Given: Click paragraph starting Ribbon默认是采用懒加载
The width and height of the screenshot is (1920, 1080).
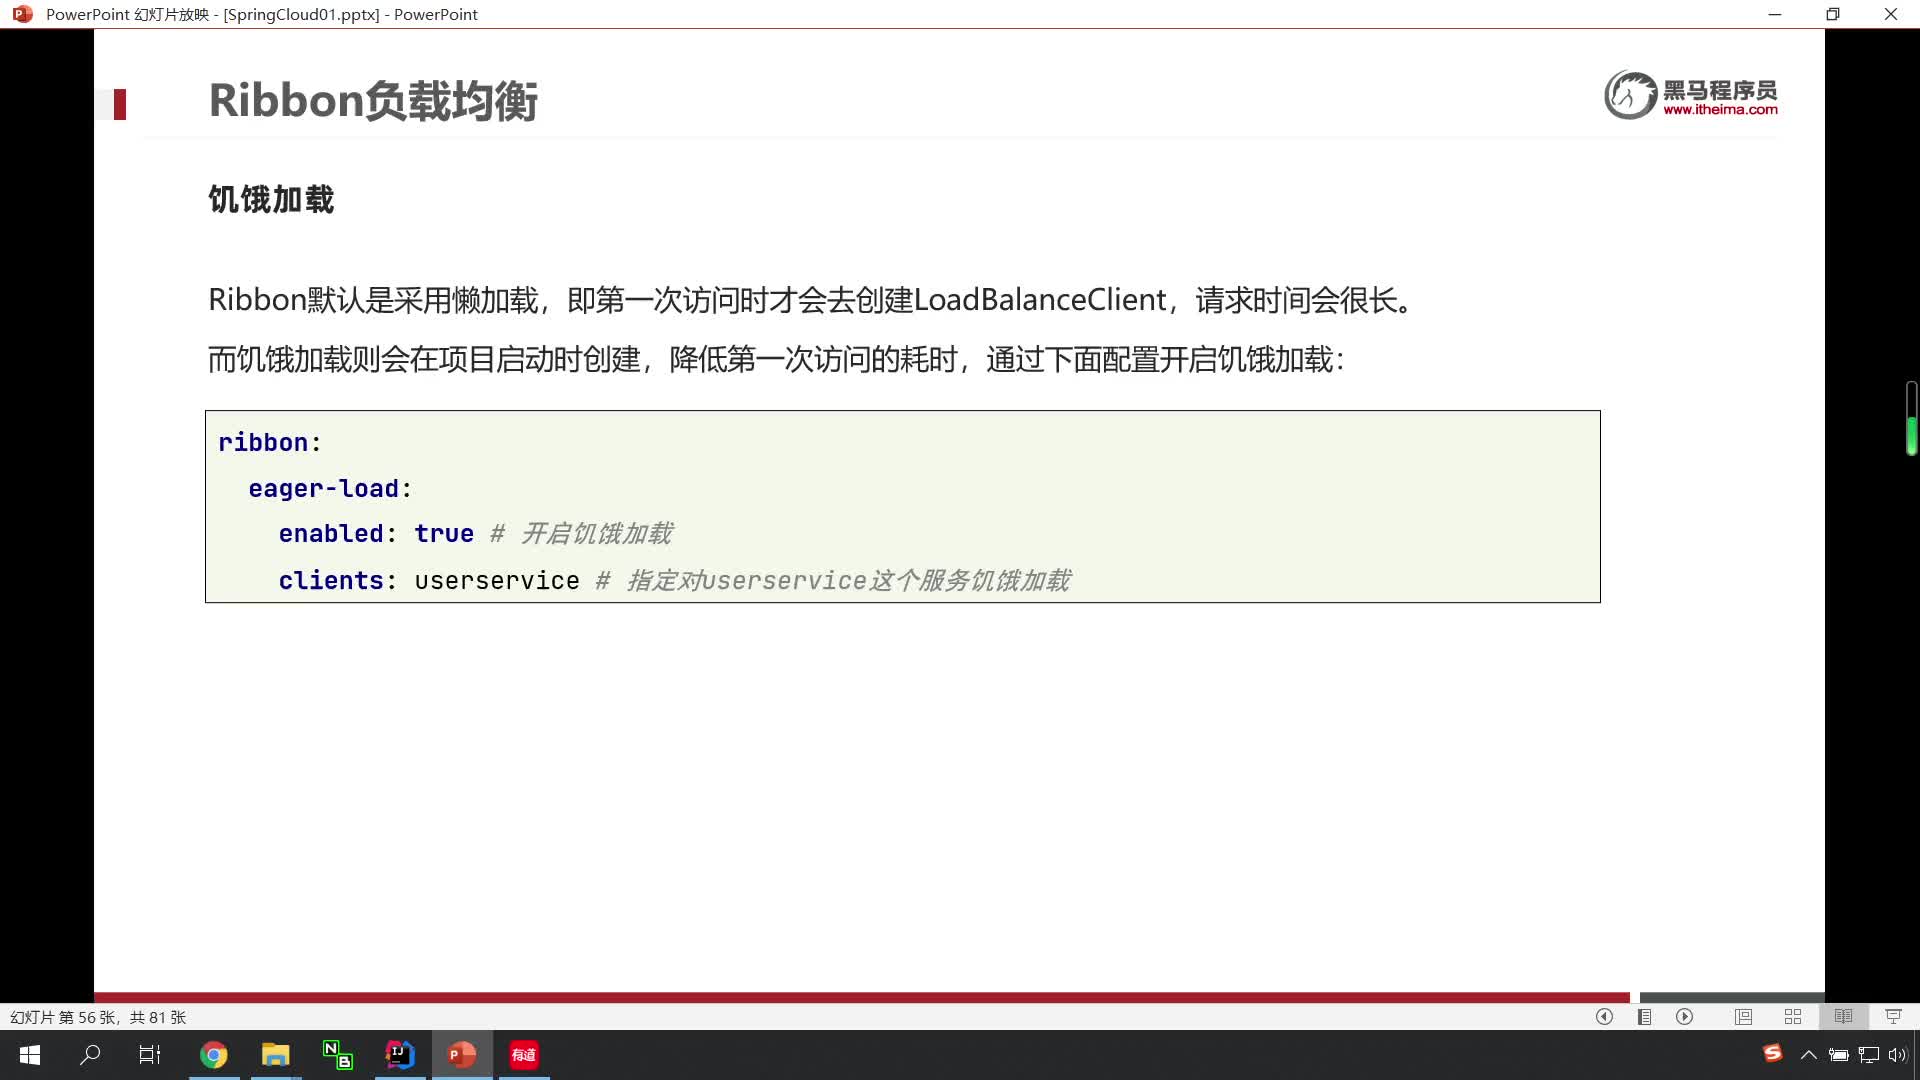Looking at the screenshot, I should point(811,300).
